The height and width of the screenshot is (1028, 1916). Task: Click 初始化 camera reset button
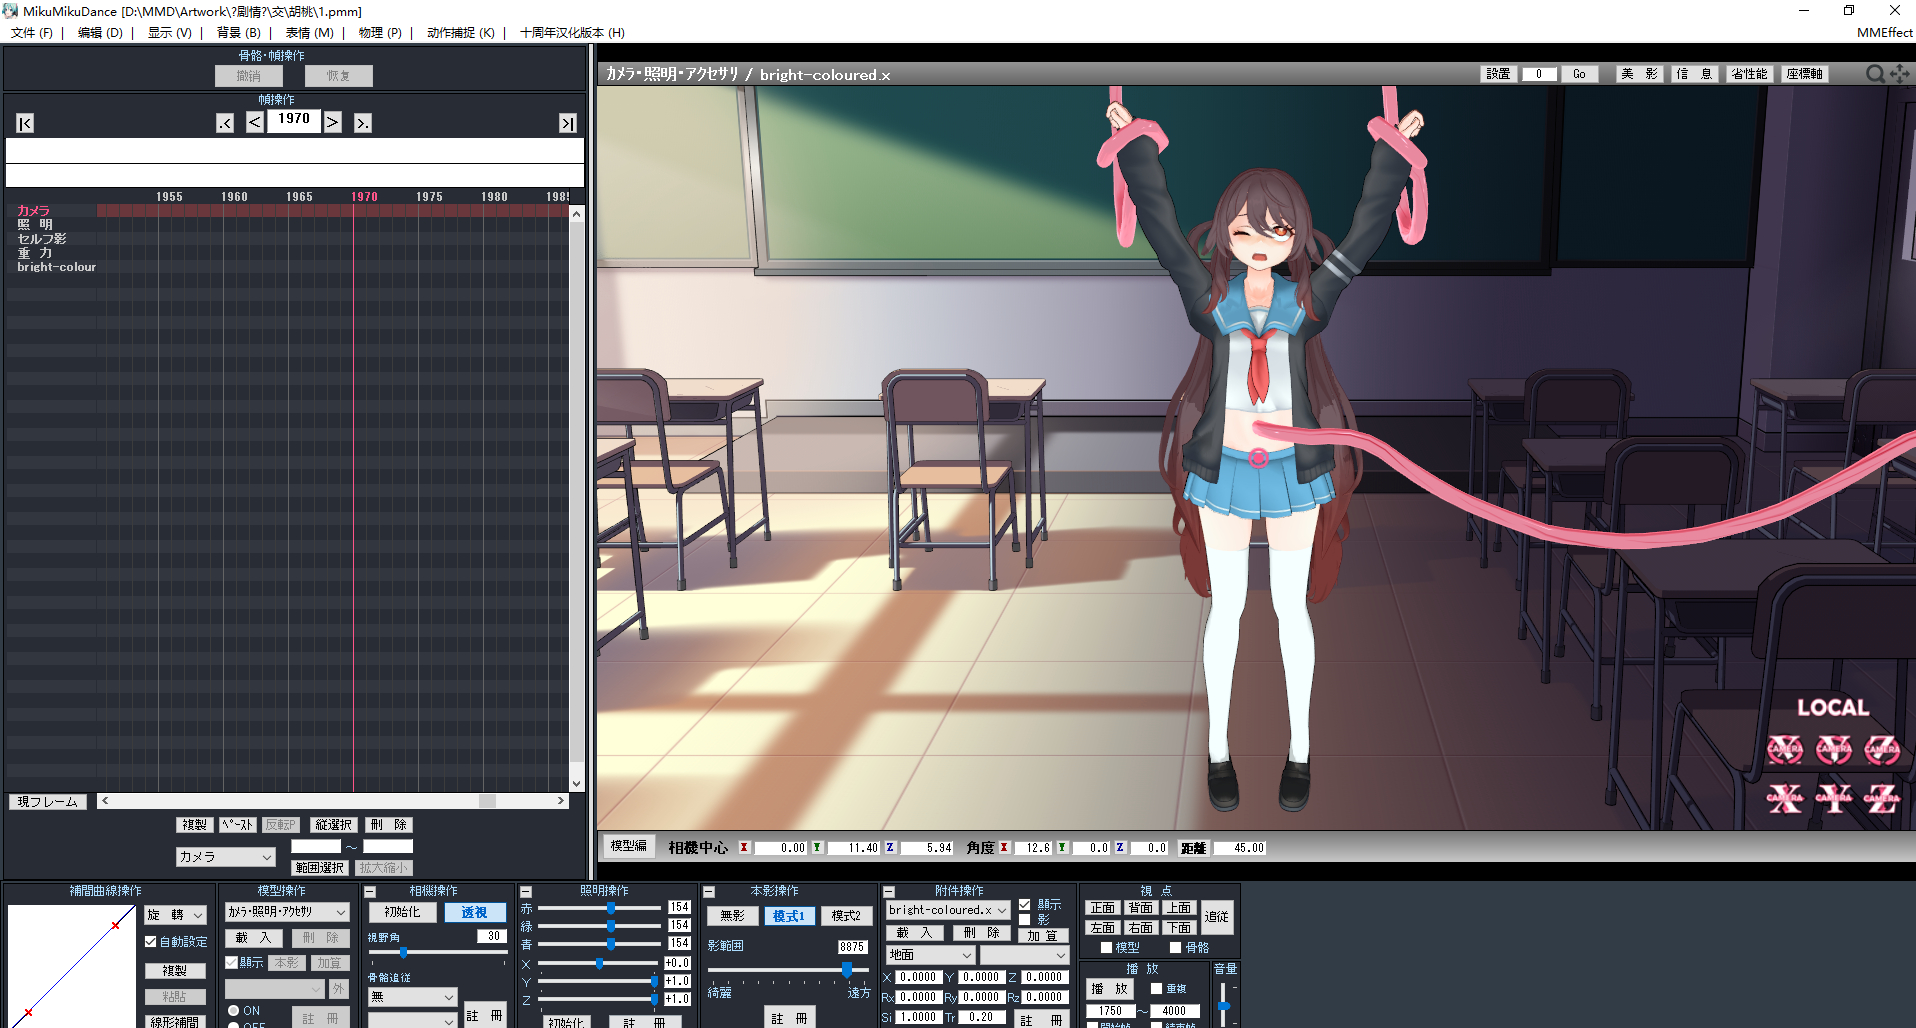tap(402, 912)
